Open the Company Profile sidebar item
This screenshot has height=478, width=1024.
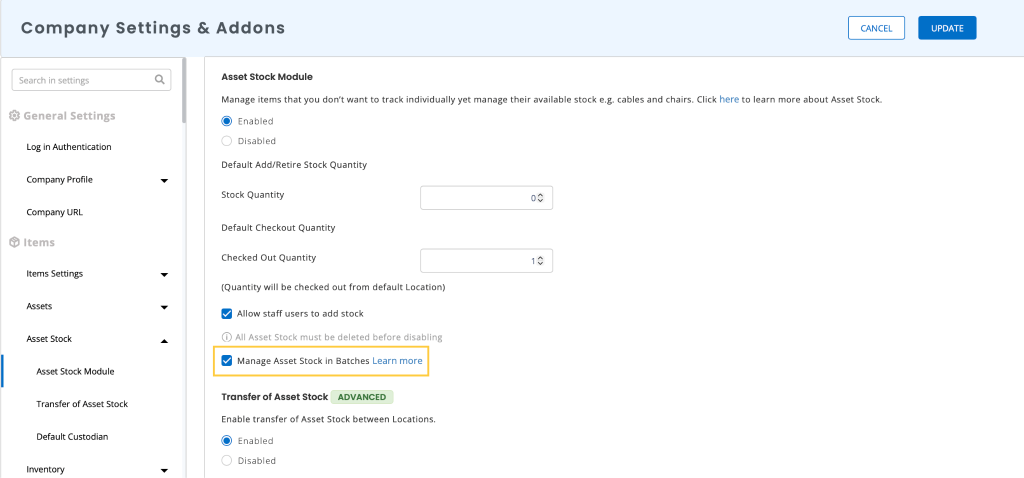coord(59,180)
